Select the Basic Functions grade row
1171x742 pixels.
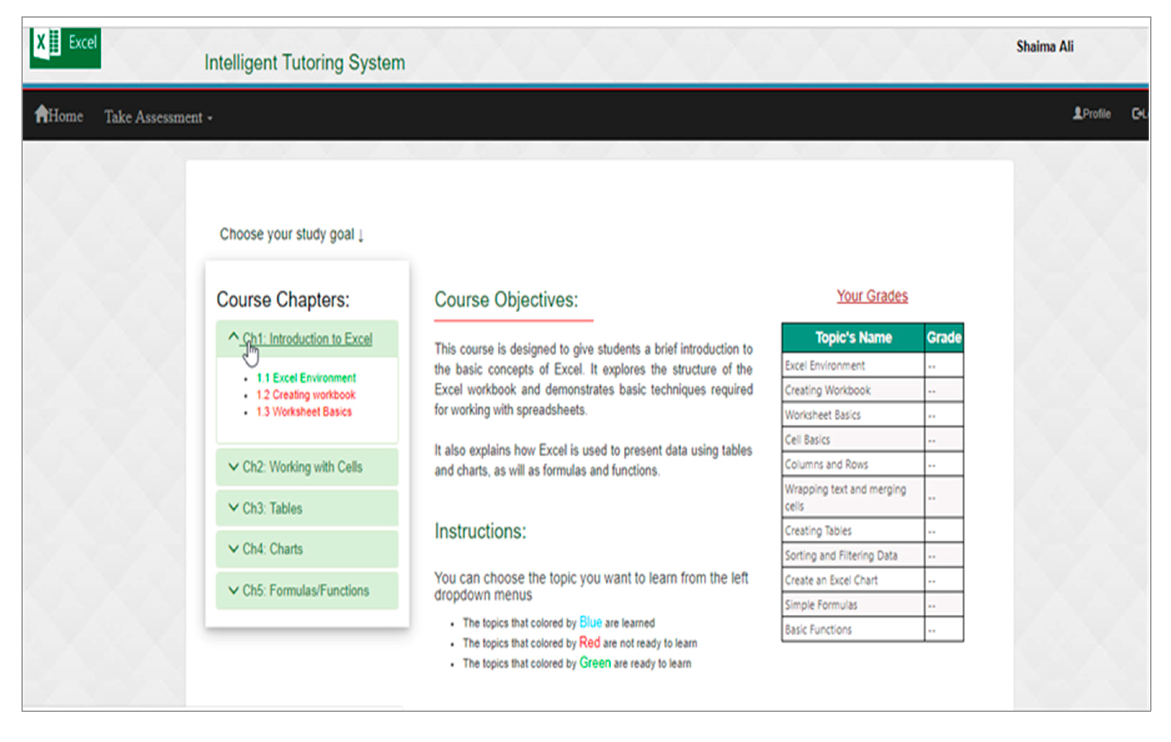pos(852,630)
